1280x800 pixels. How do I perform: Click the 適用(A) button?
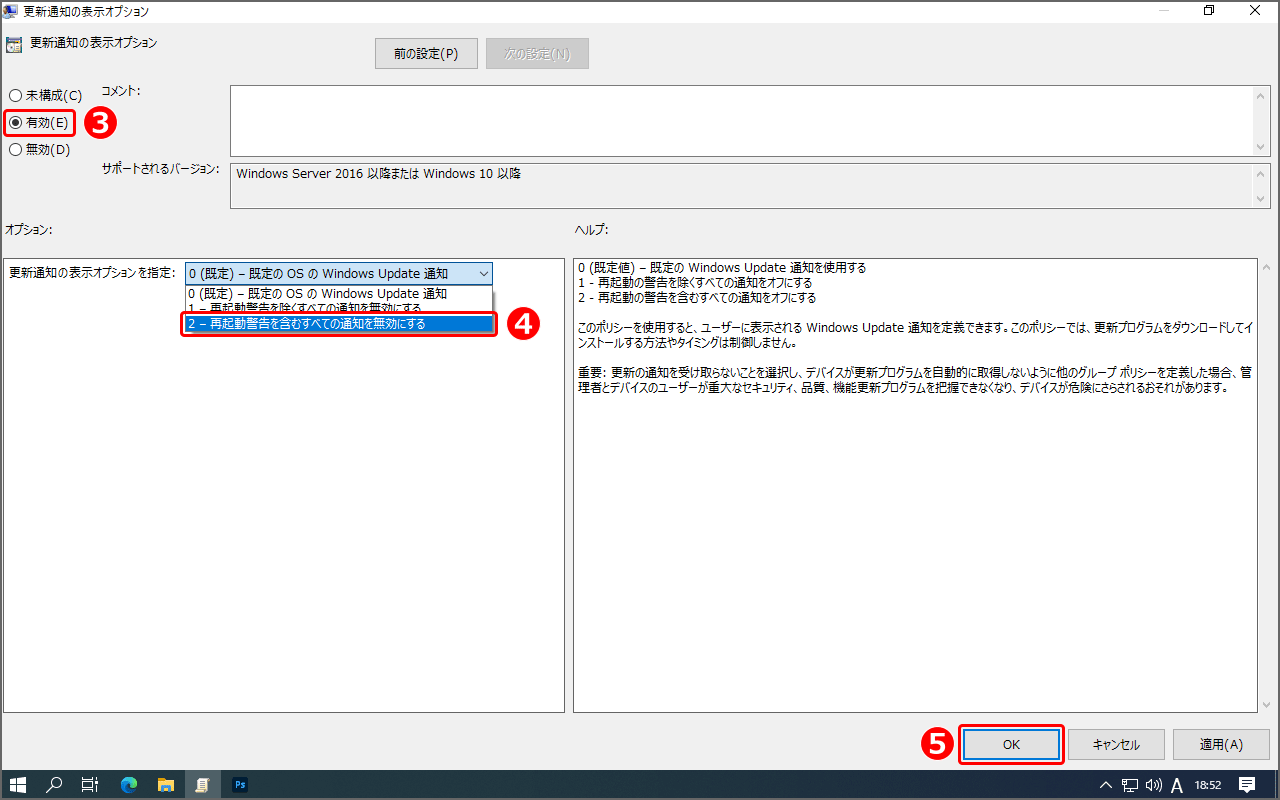tap(1221, 745)
